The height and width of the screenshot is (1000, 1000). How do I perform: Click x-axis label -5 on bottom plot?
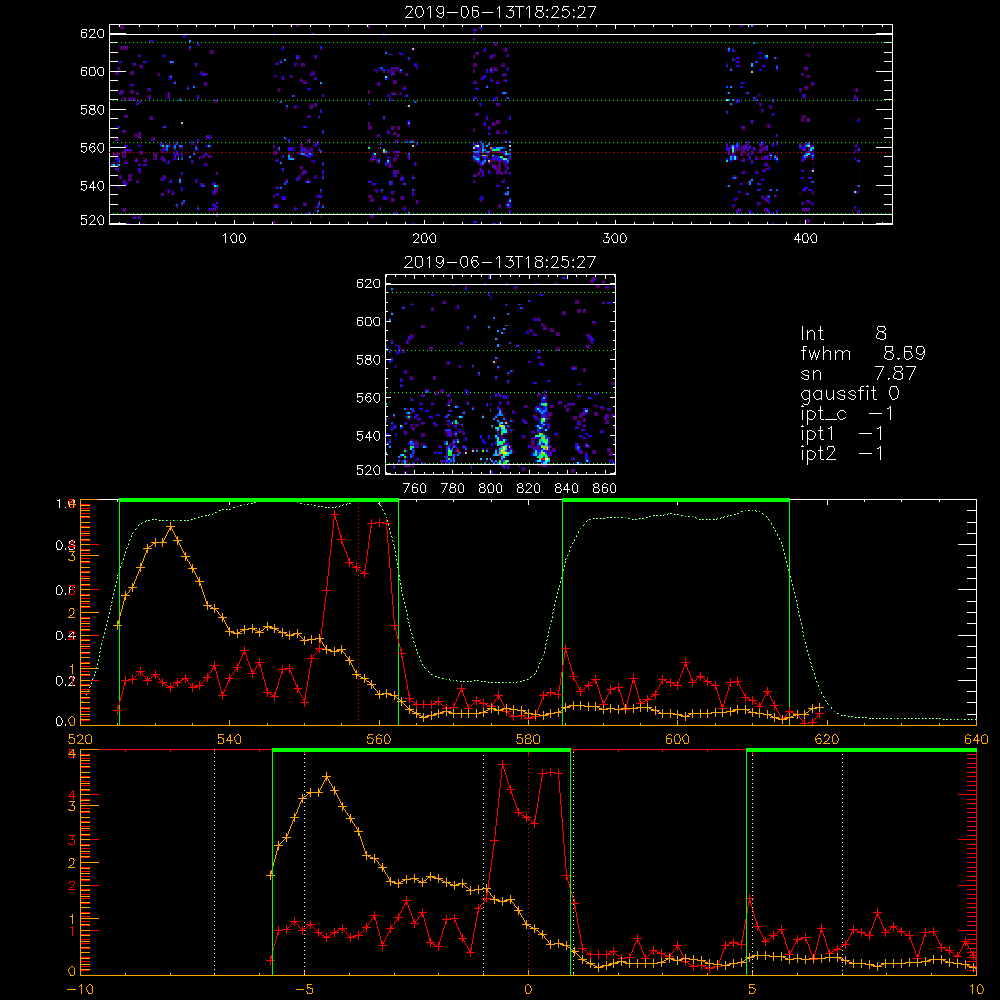(305, 990)
